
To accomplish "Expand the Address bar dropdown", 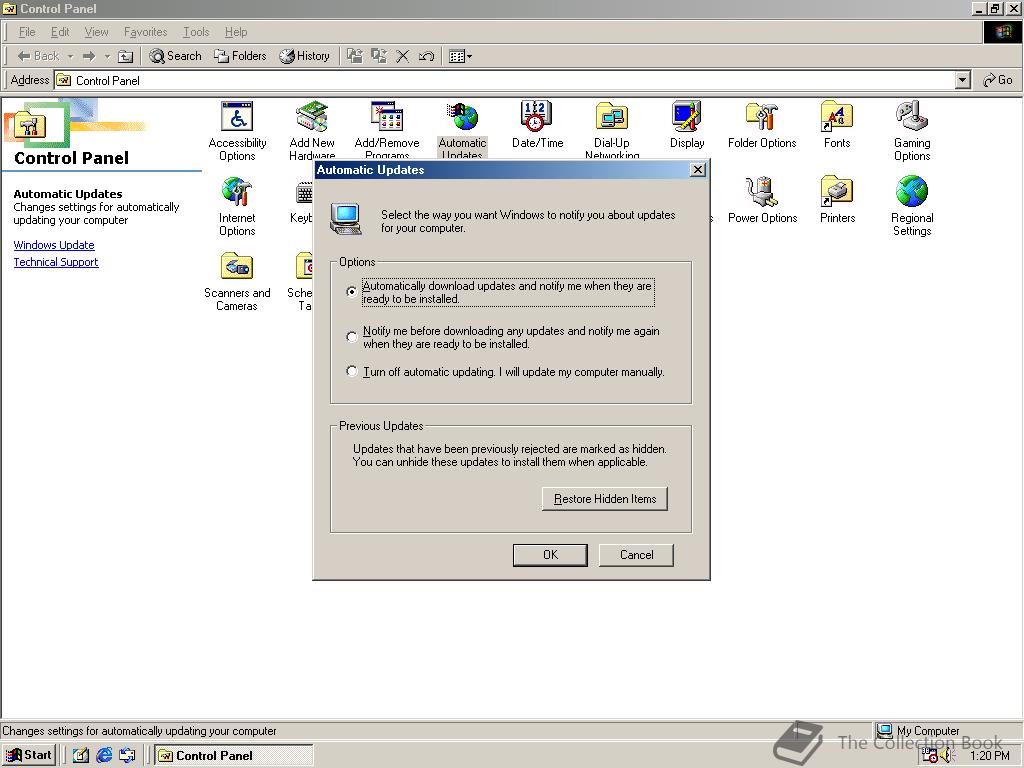I will pos(962,80).
